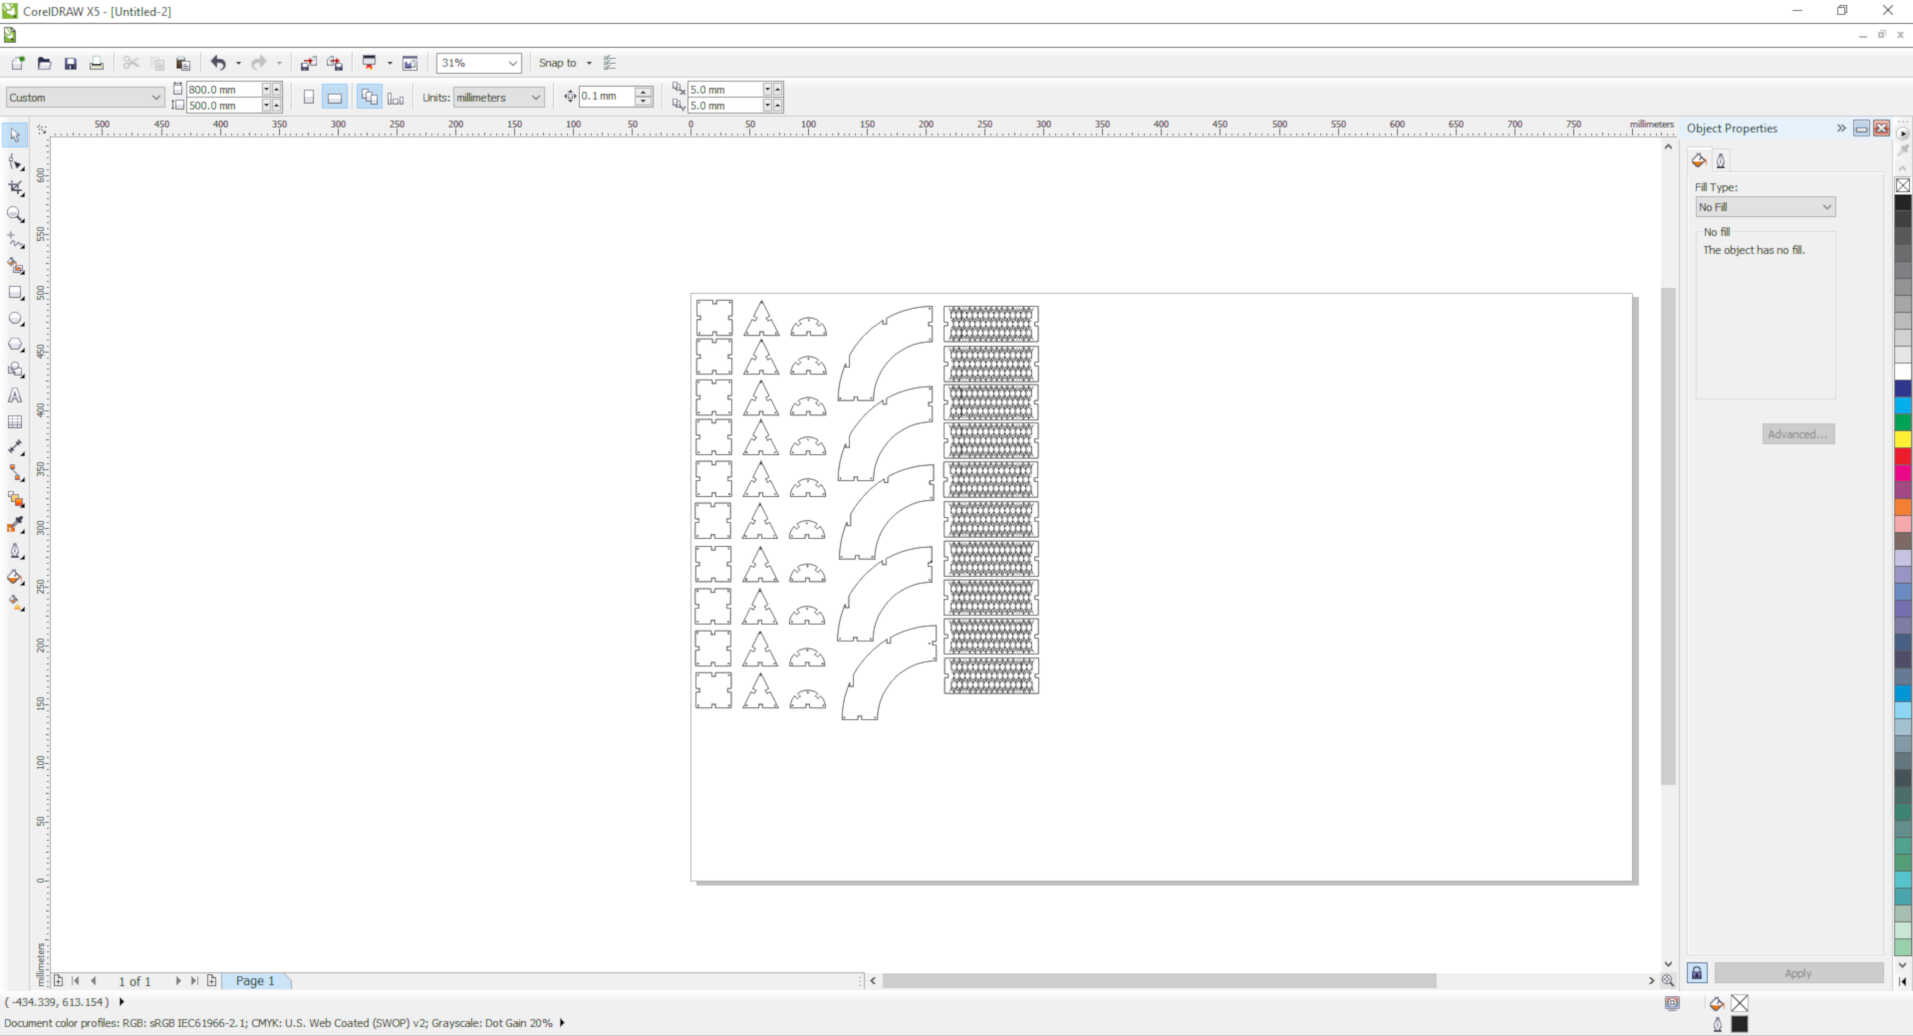Image resolution: width=1913 pixels, height=1036 pixels.
Task: Go to the next page arrow
Action: 178,981
